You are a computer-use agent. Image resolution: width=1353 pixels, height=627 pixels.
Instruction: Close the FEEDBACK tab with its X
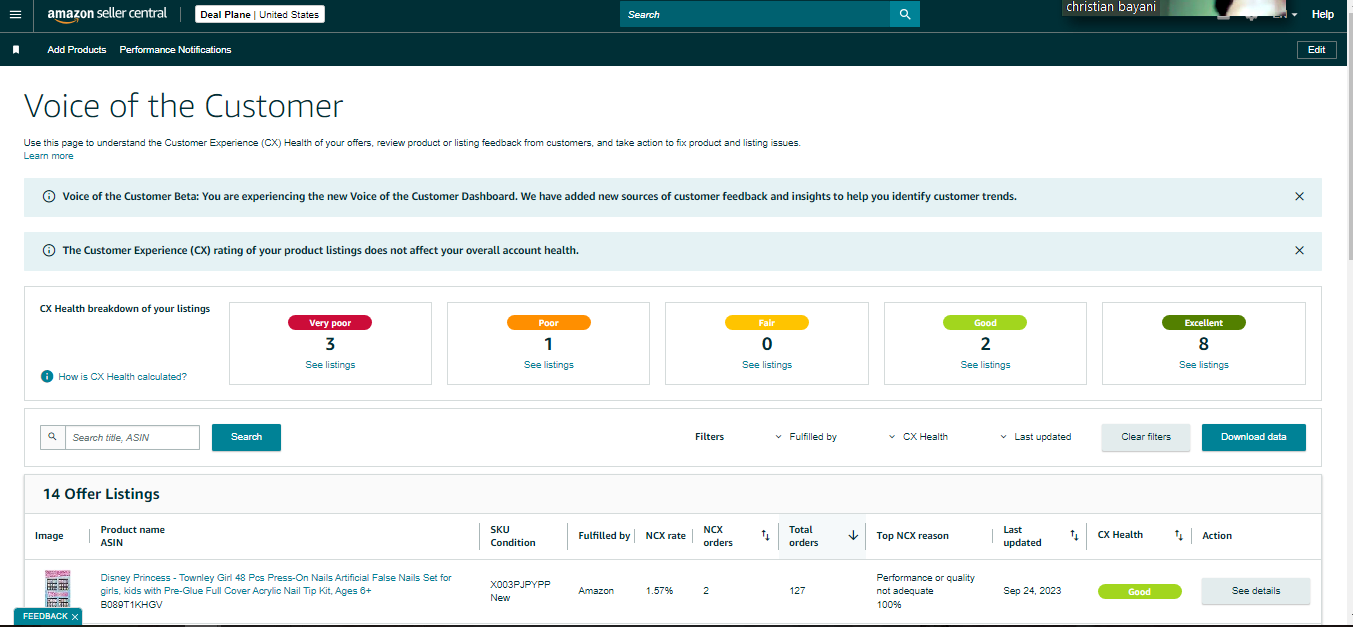point(75,617)
